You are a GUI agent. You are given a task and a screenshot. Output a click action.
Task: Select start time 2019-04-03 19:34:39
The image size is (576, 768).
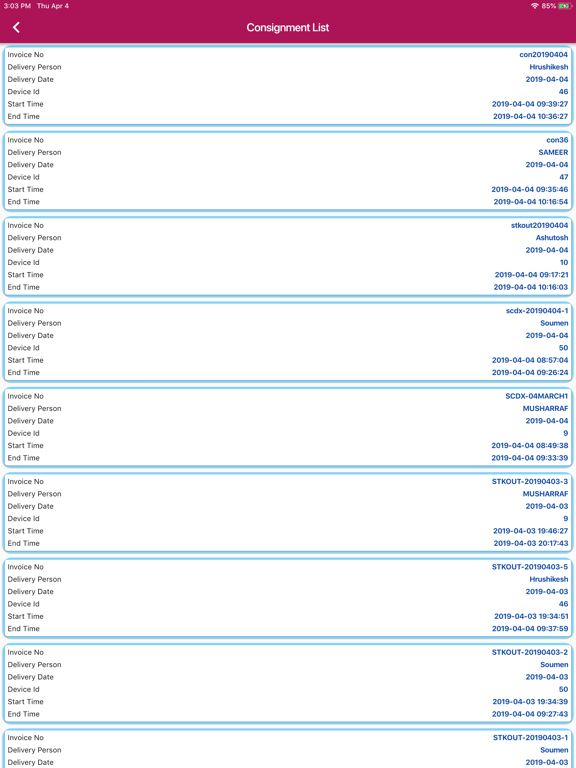(x=530, y=701)
